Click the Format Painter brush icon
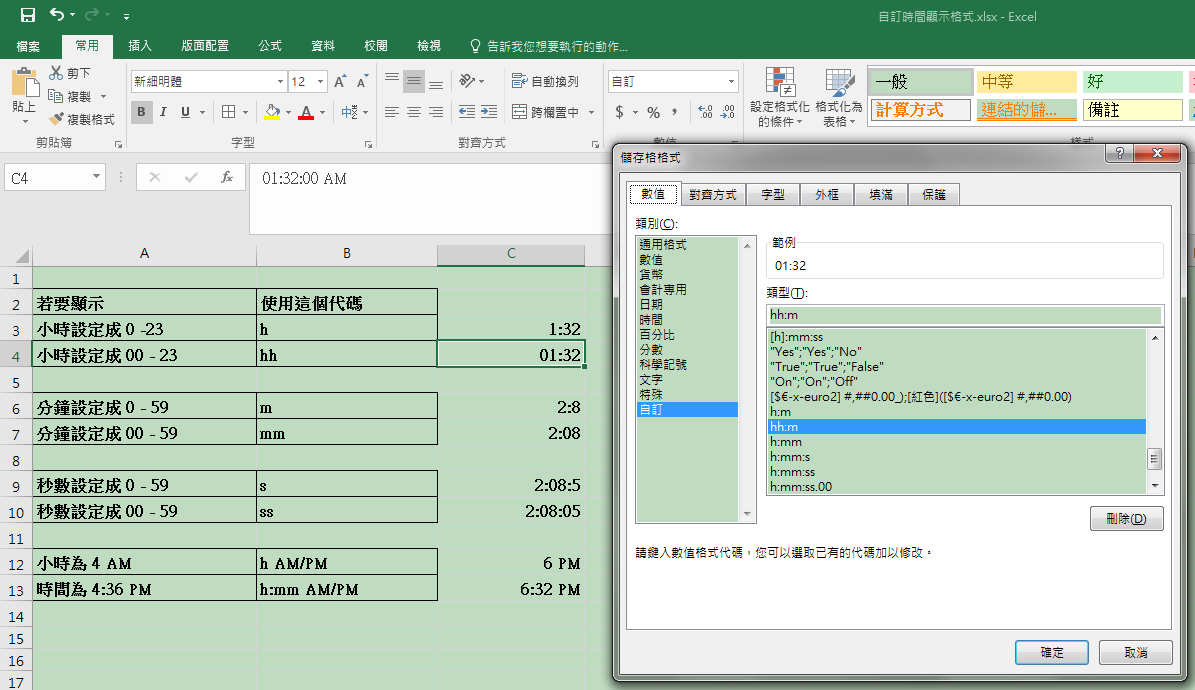The width and height of the screenshot is (1195, 690). point(56,119)
